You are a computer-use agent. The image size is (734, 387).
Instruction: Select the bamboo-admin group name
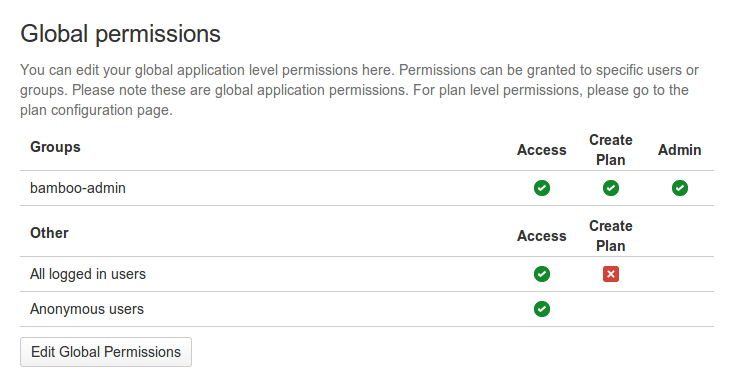(78, 188)
